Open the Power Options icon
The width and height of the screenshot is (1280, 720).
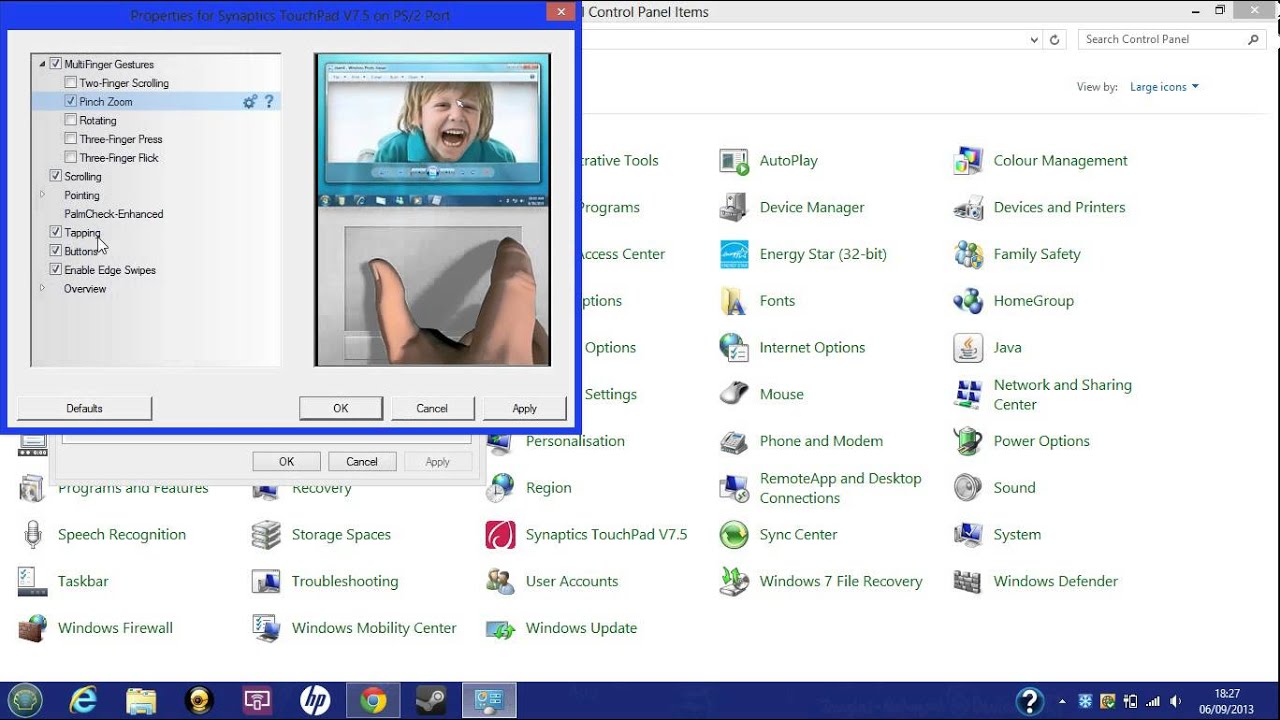[968, 441]
